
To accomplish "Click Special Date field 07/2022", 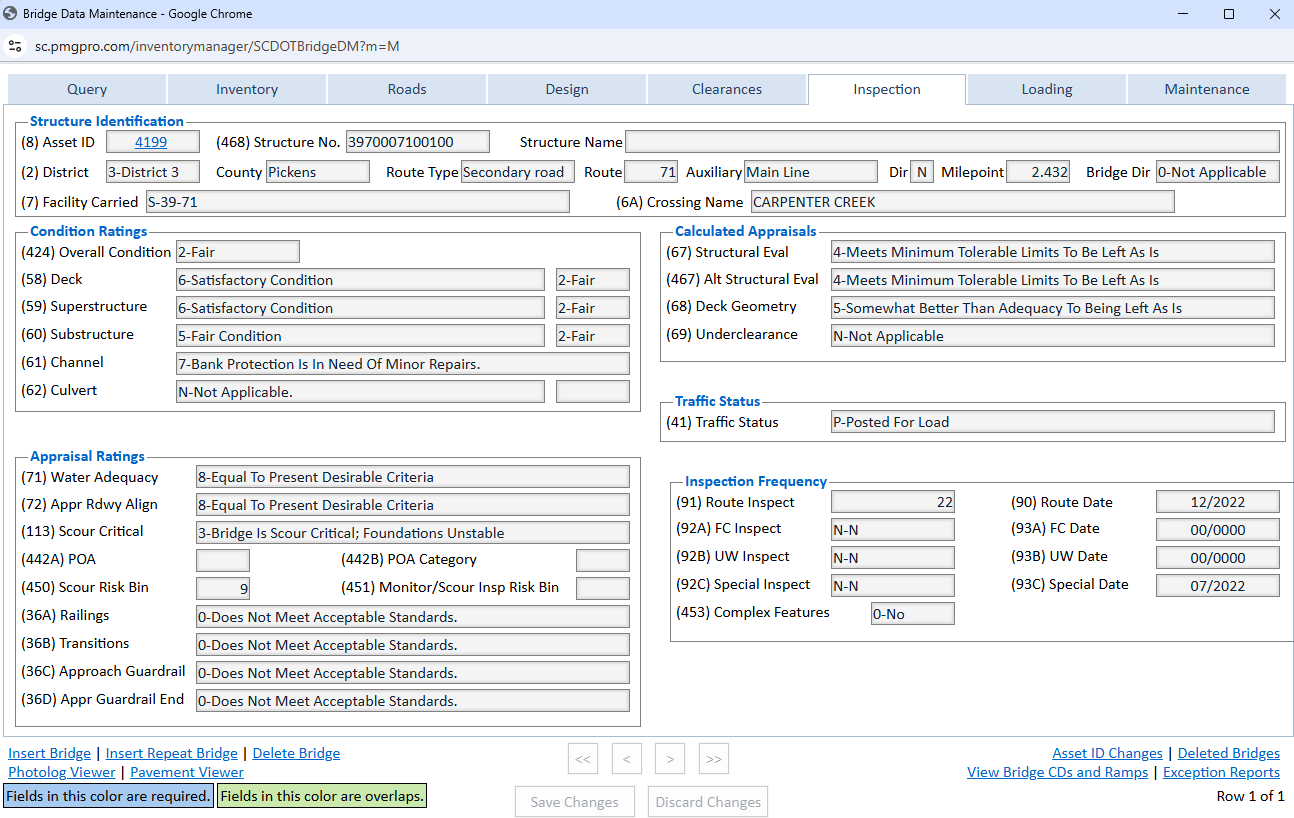I will coord(1218,586).
